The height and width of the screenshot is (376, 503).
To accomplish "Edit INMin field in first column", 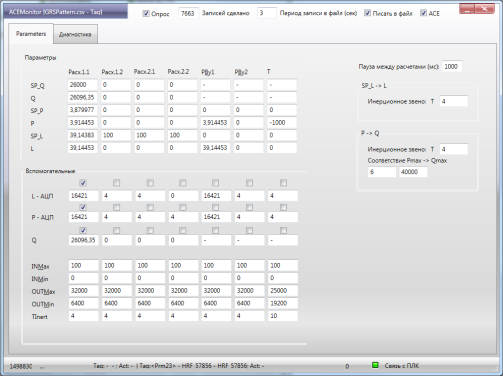I will [84, 278].
